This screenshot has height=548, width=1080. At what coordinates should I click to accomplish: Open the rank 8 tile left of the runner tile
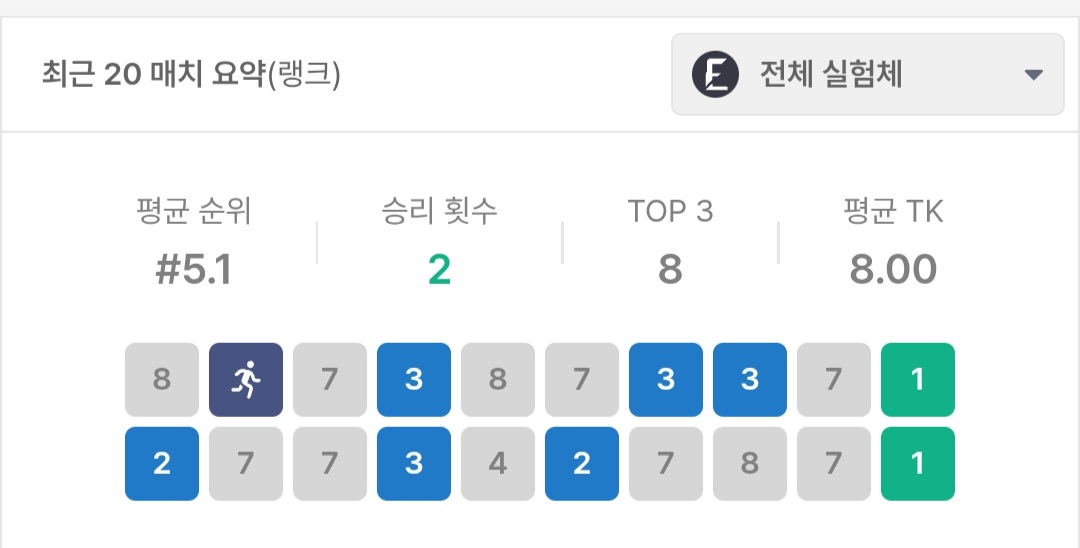click(162, 380)
